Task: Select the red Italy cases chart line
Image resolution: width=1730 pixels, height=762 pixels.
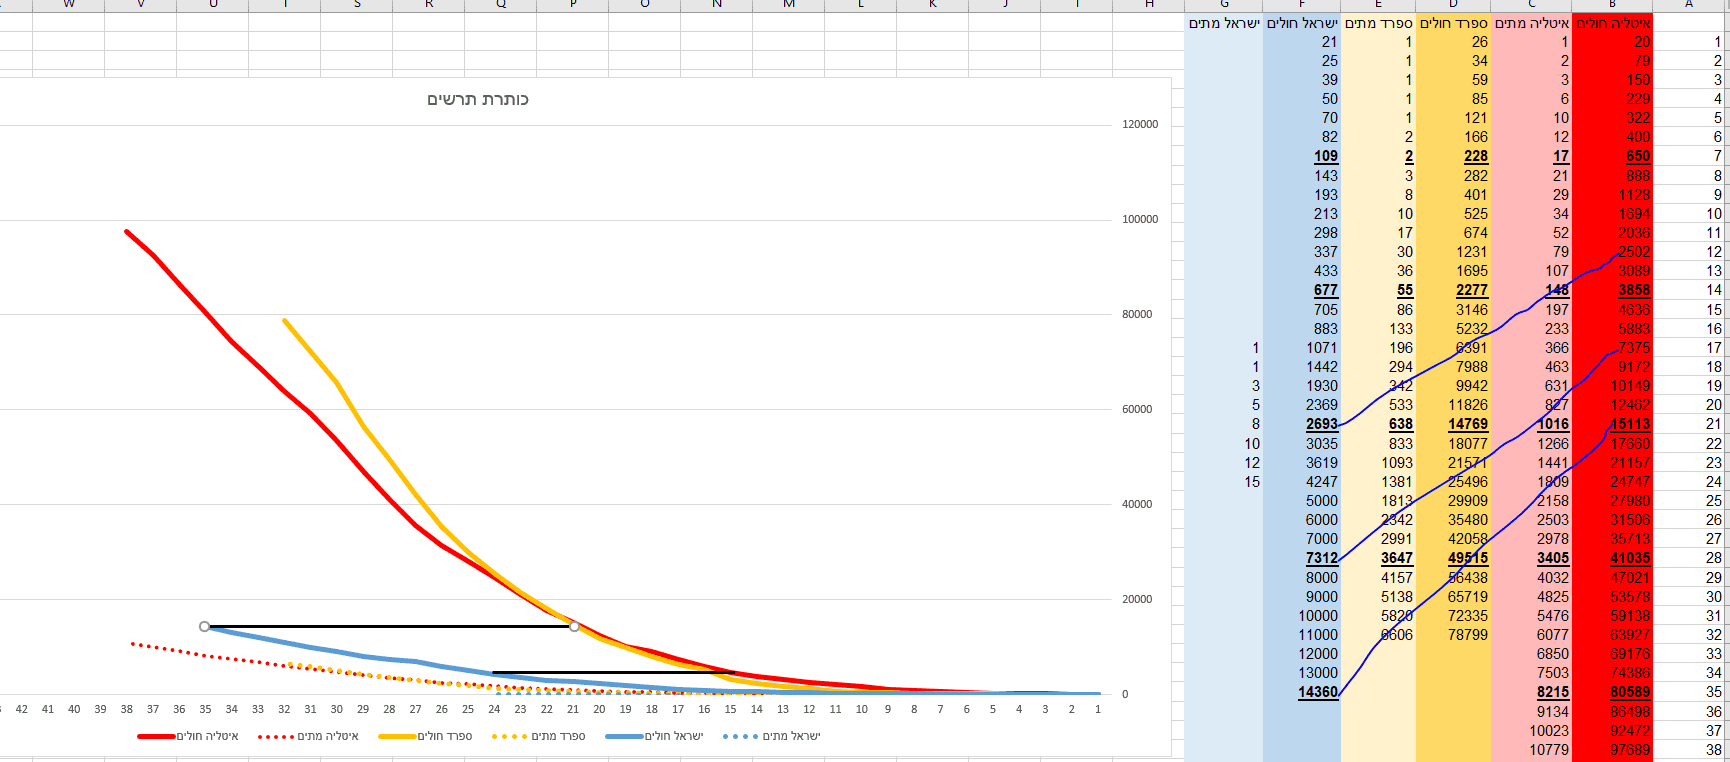Action: tap(231, 340)
